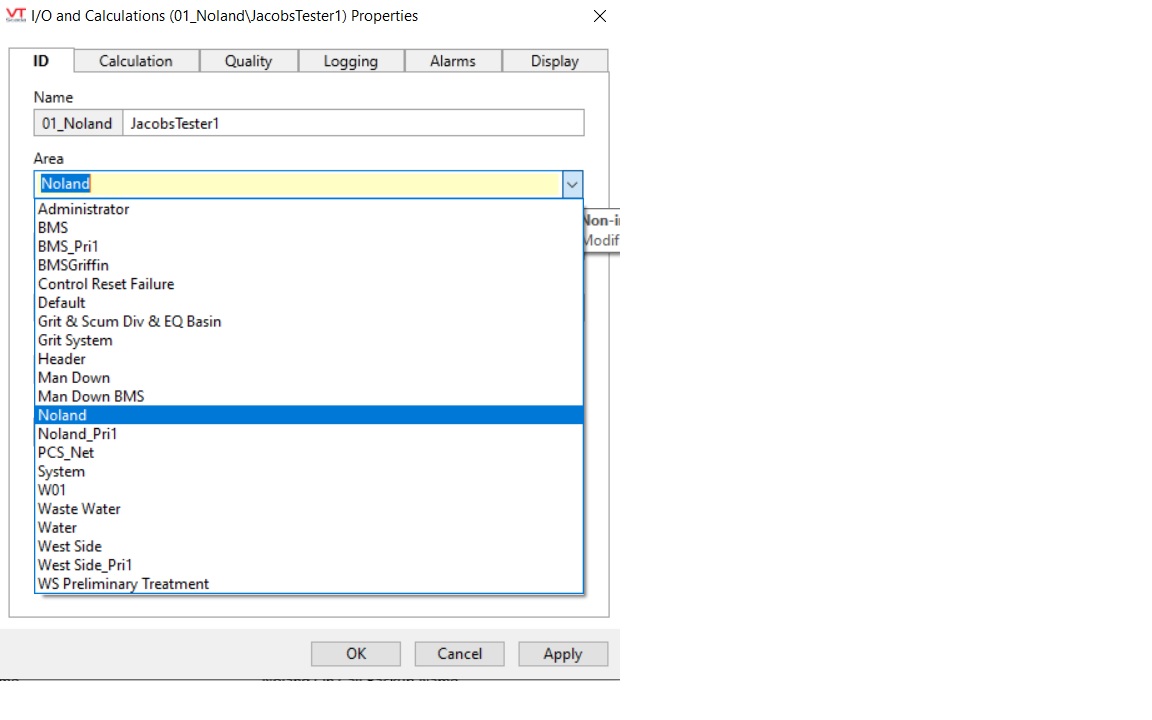This screenshot has height=720, width=1152.
Task: Open the Quality tab
Action: point(248,61)
